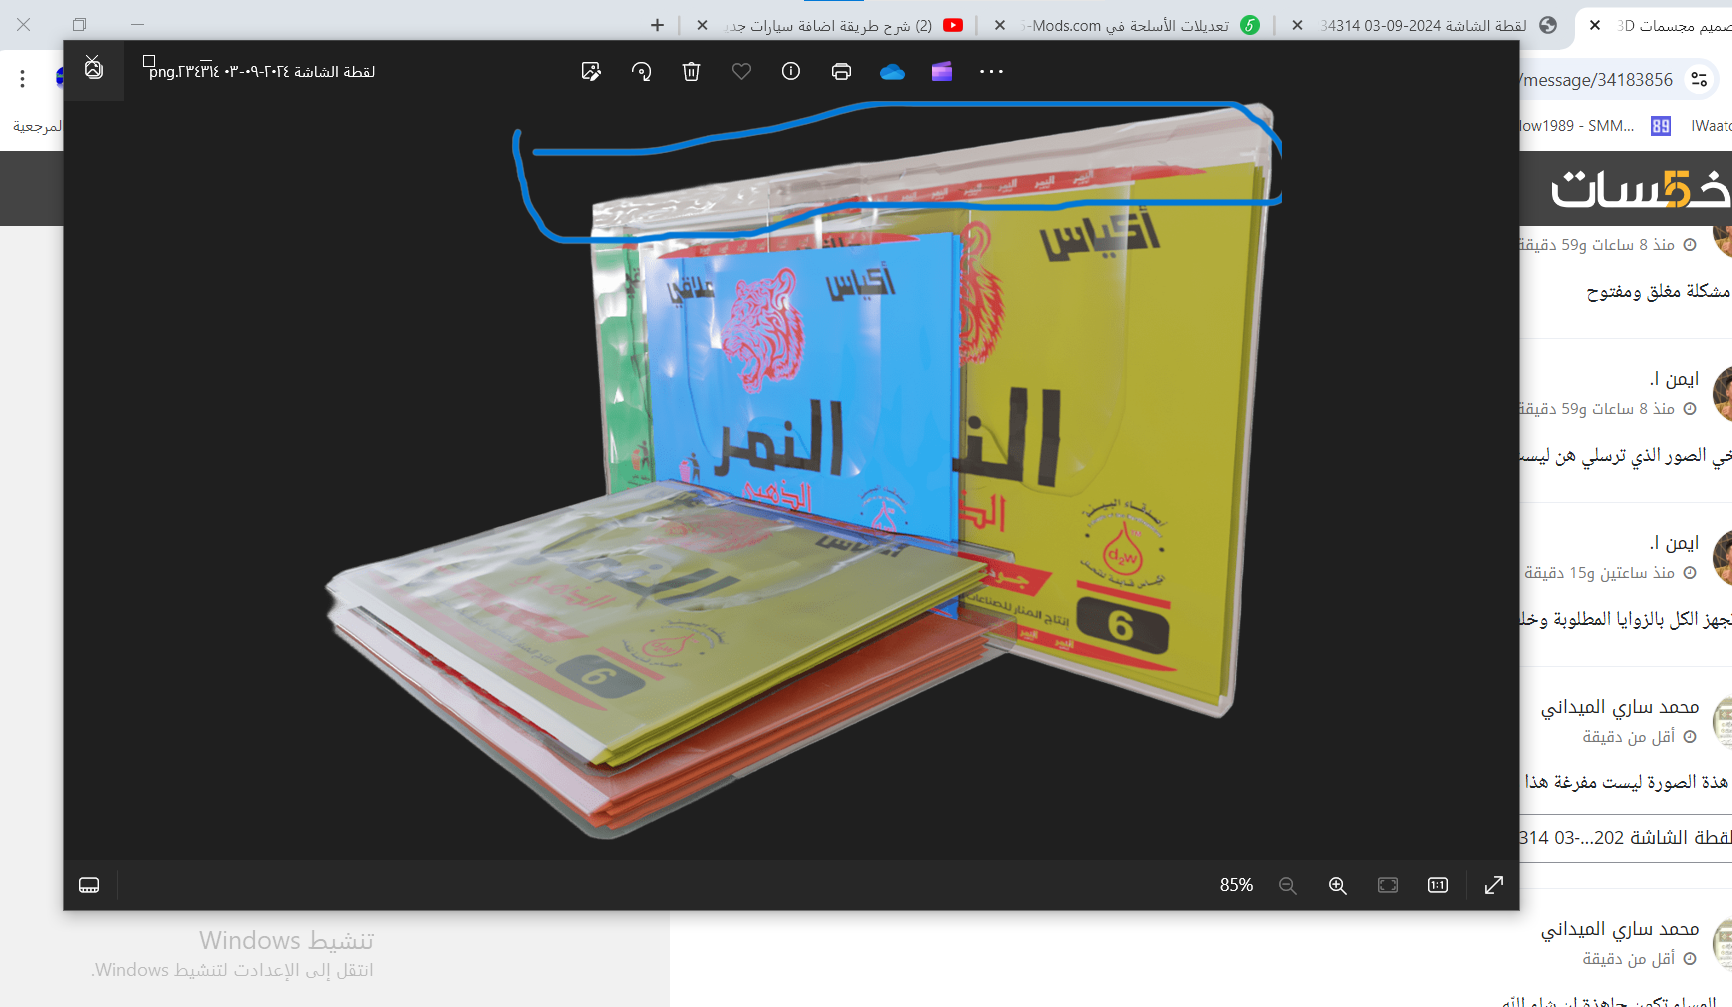Click the fit to window icon
Image resolution: width=1732 pixels, height=1007 pixels.
[x=1388, y=885]
